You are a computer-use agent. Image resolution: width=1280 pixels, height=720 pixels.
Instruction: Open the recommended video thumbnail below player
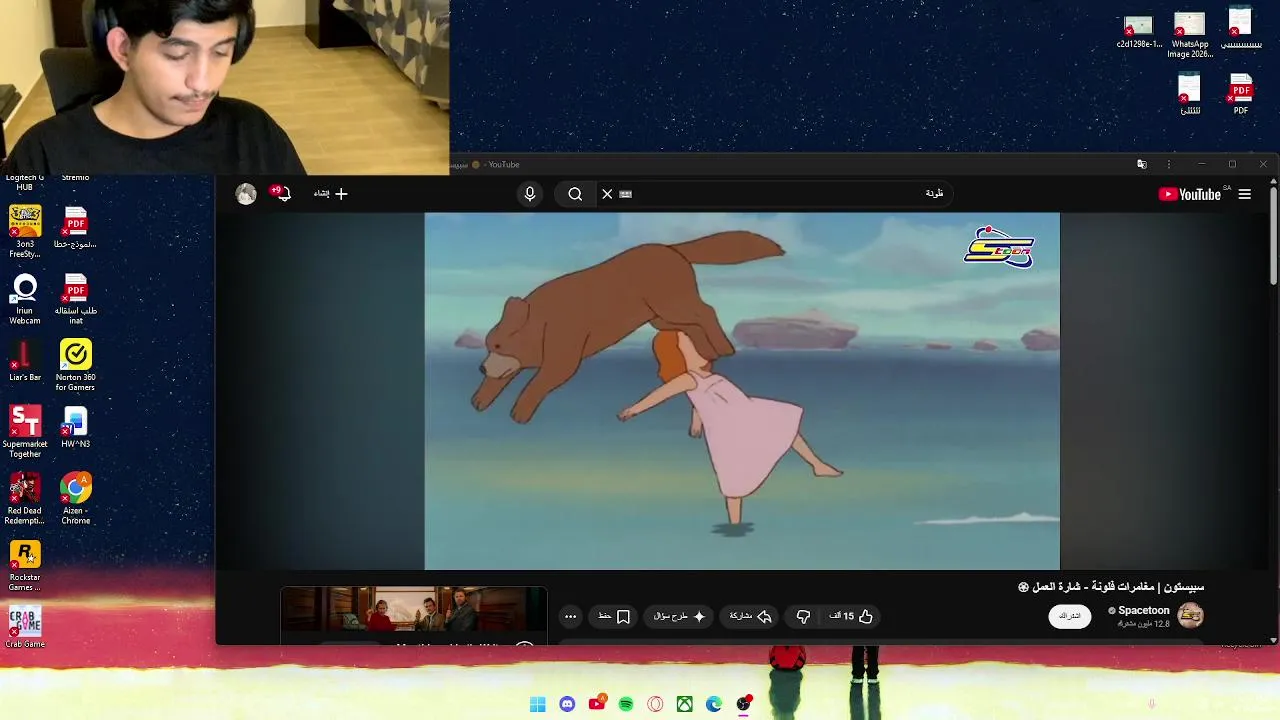click(414, 611)
